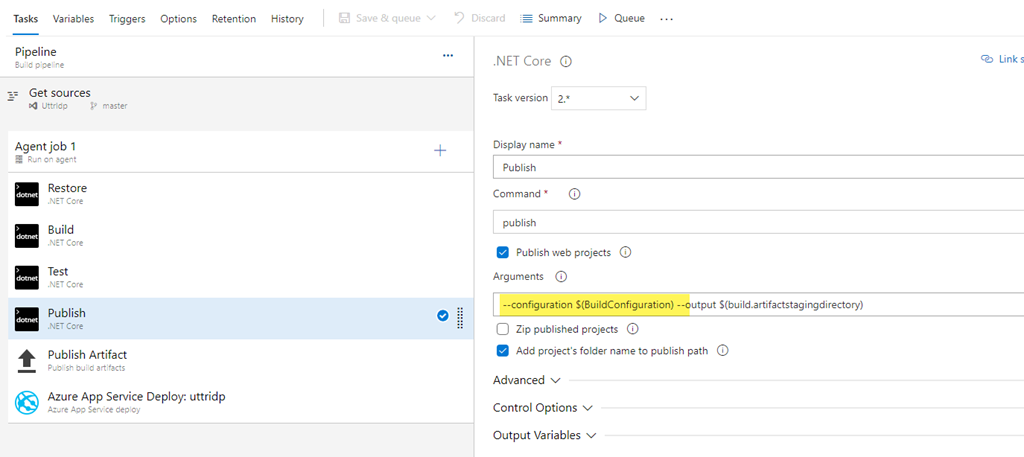Enable Zip published projects checkbox
Screen dimensions: 1024x457
(503, 329)
